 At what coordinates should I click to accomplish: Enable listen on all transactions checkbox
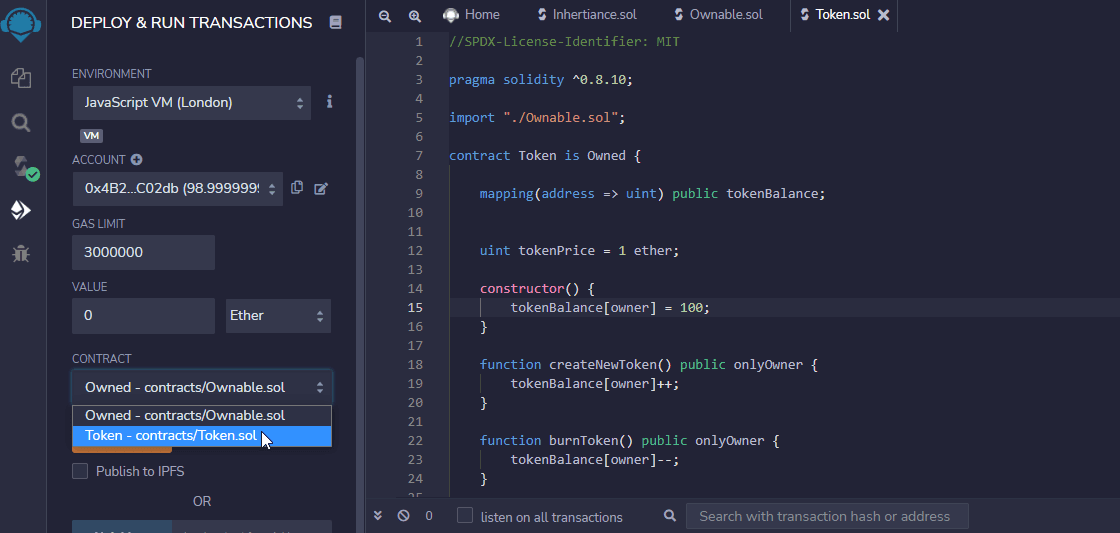point(465,515)
